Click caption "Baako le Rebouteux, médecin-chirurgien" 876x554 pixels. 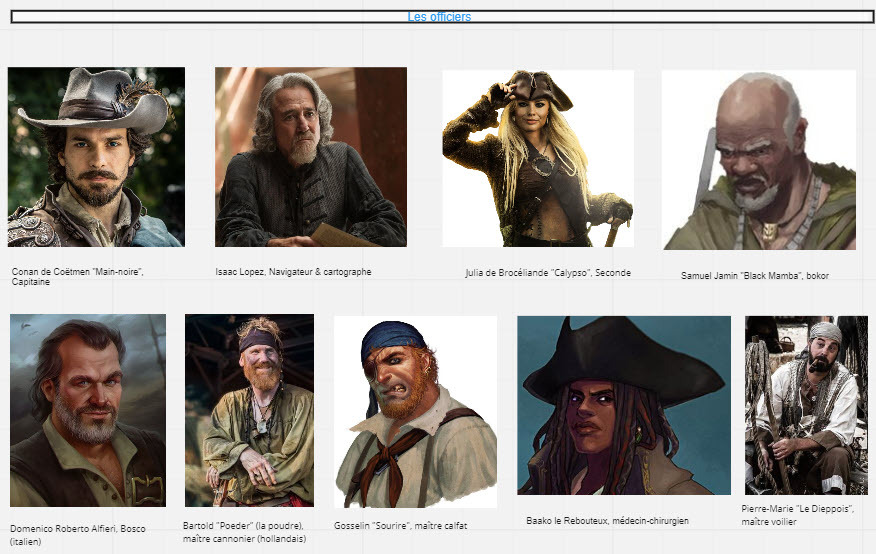click(x=607, y=520)
